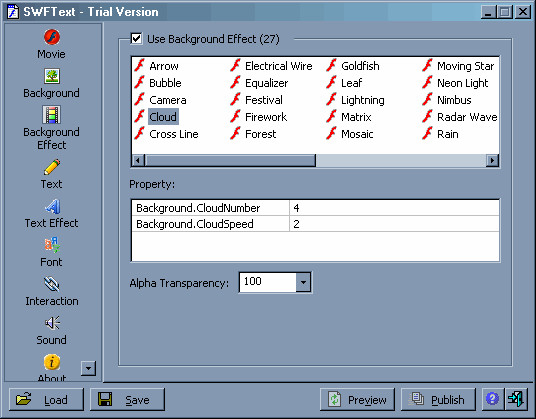
Task: Click the effect list horizontal scrollbar thumb
Action: pyautogui.click(x=230, y=160)
